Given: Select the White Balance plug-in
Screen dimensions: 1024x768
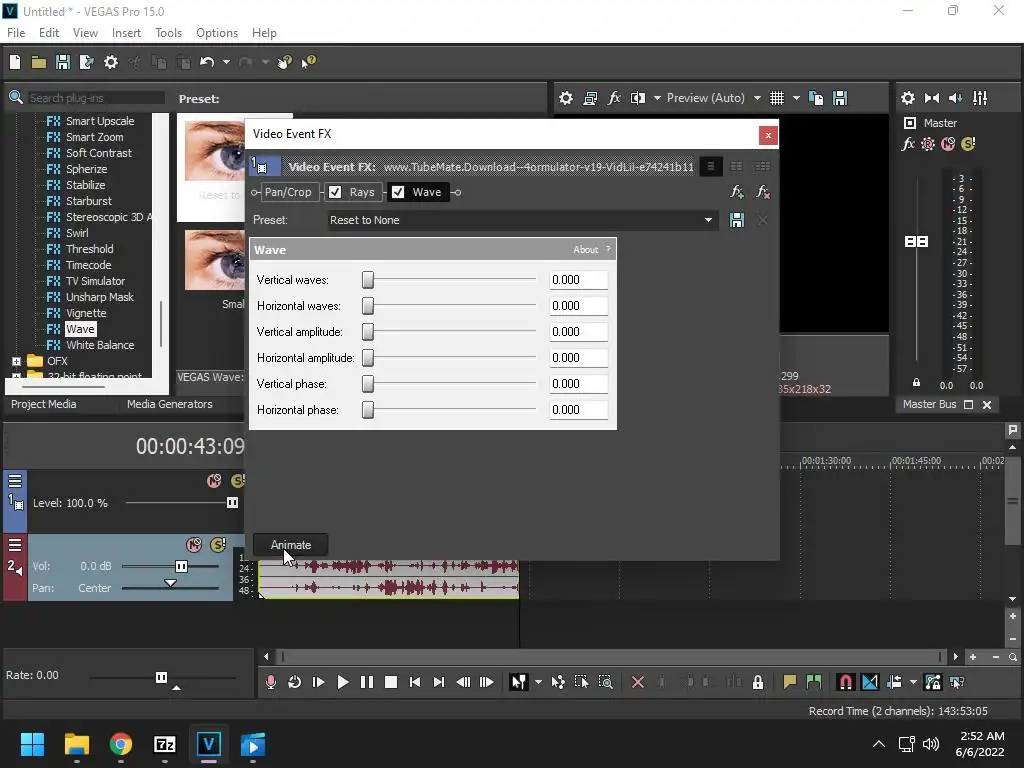Looking at the screenshot, I should (x=100, y=345).
